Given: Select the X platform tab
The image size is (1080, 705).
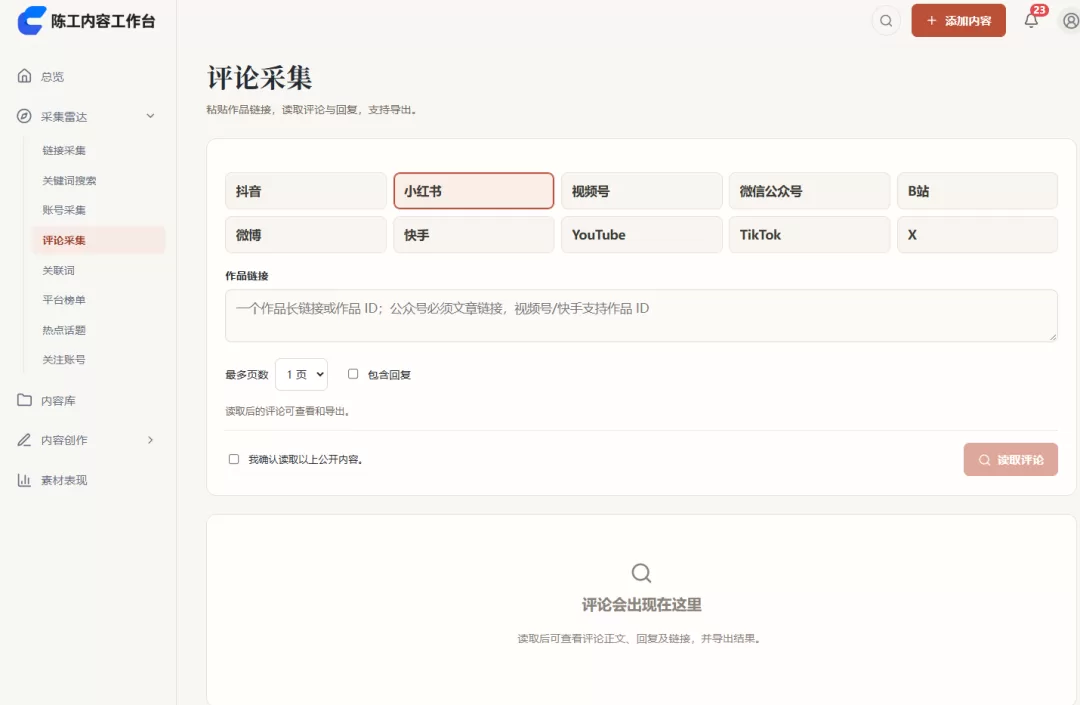Looking at the screenshot, I should click(977, 235).
